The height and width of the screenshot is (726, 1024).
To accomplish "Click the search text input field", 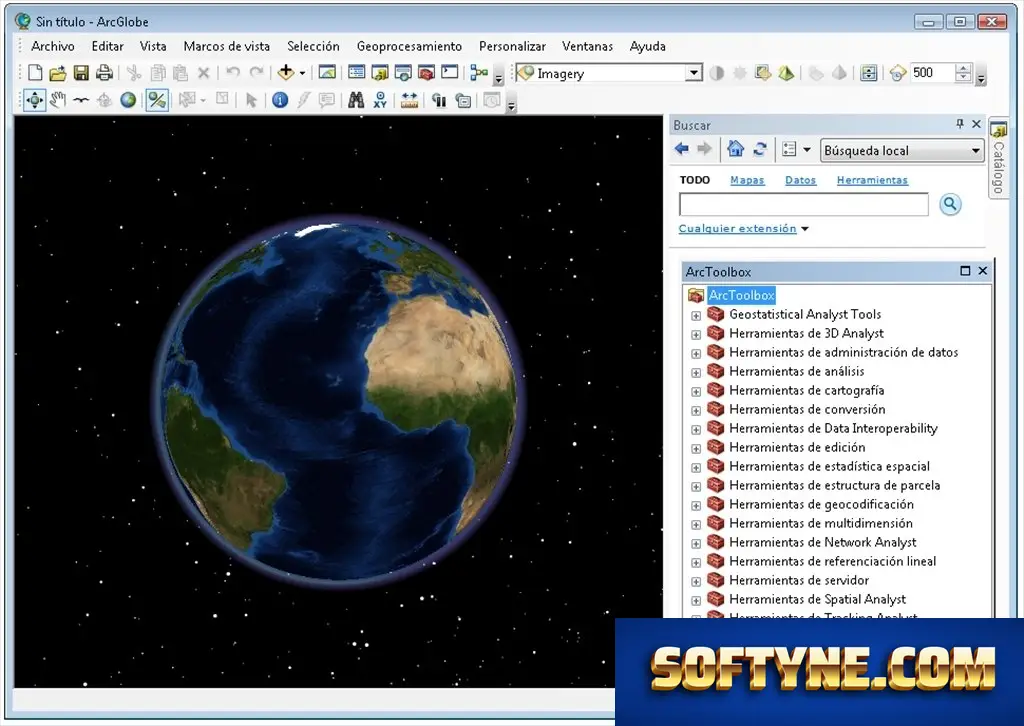I will pyautogui.click(x=804, y=204).
